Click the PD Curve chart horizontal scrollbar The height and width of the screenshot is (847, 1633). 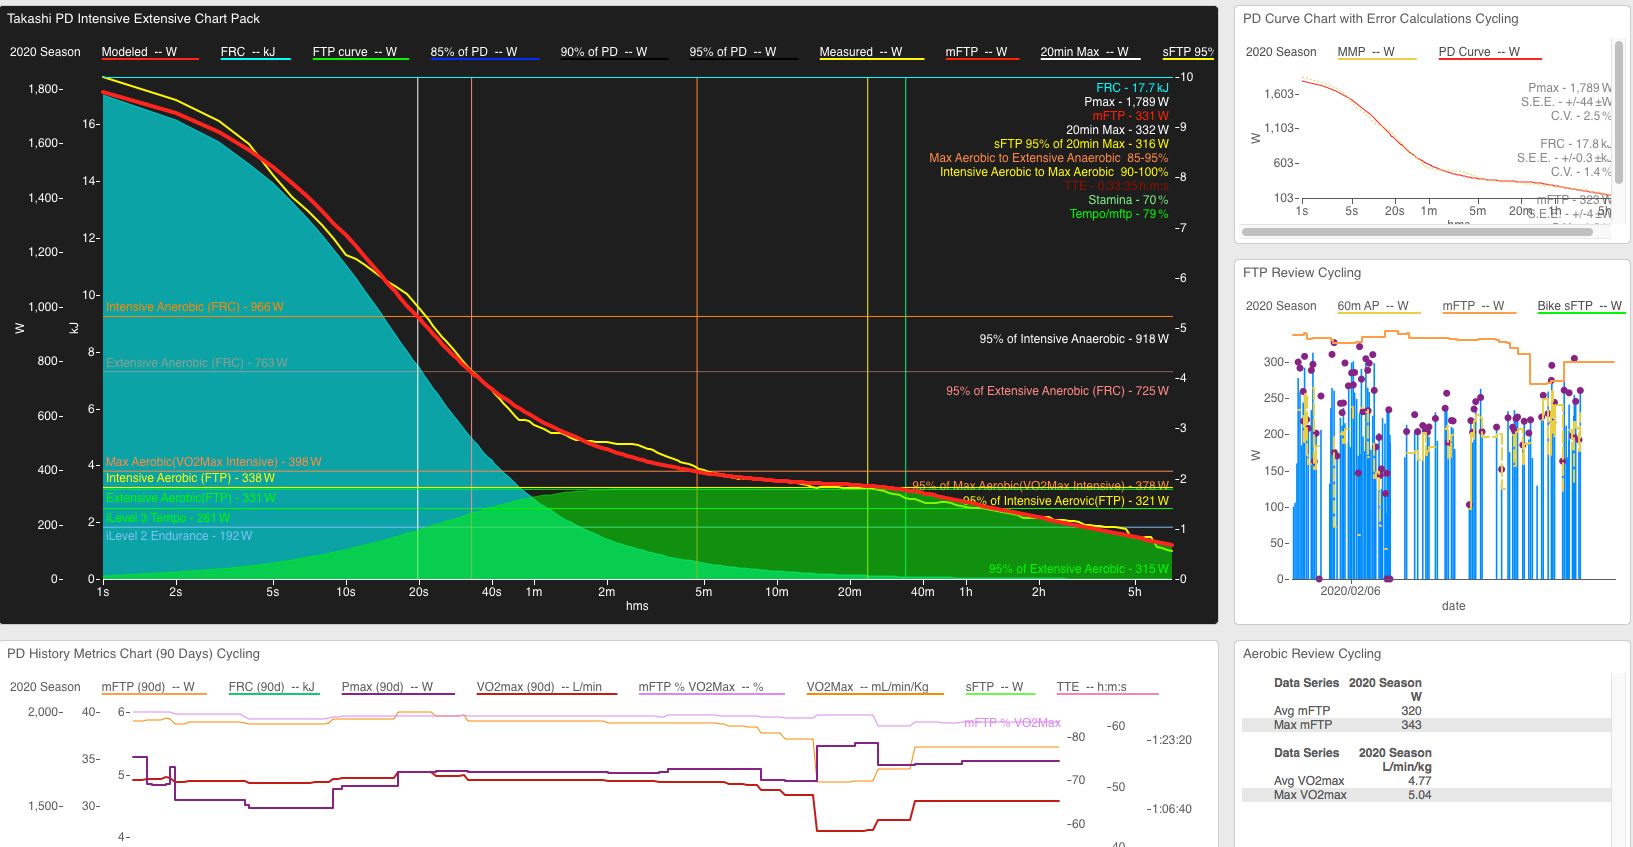coord(1418,232)
